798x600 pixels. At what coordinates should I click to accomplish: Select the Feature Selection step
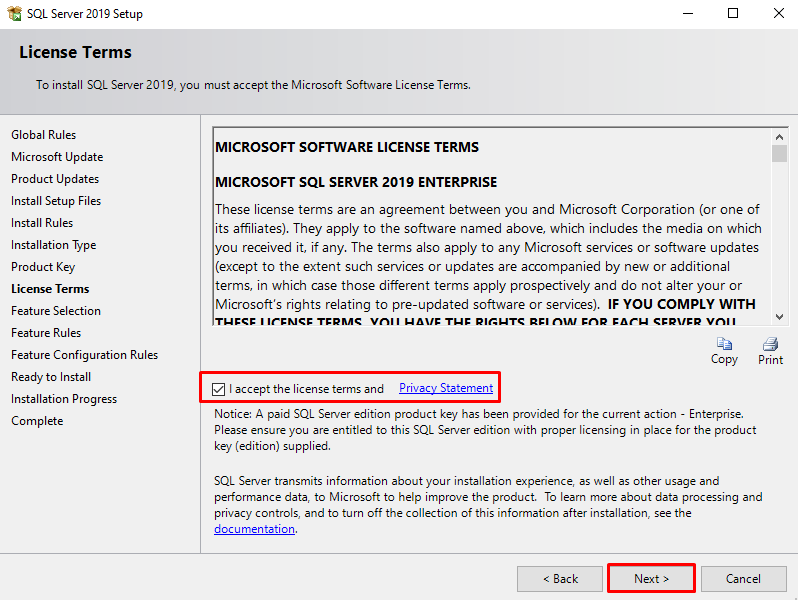coord(56,310)
